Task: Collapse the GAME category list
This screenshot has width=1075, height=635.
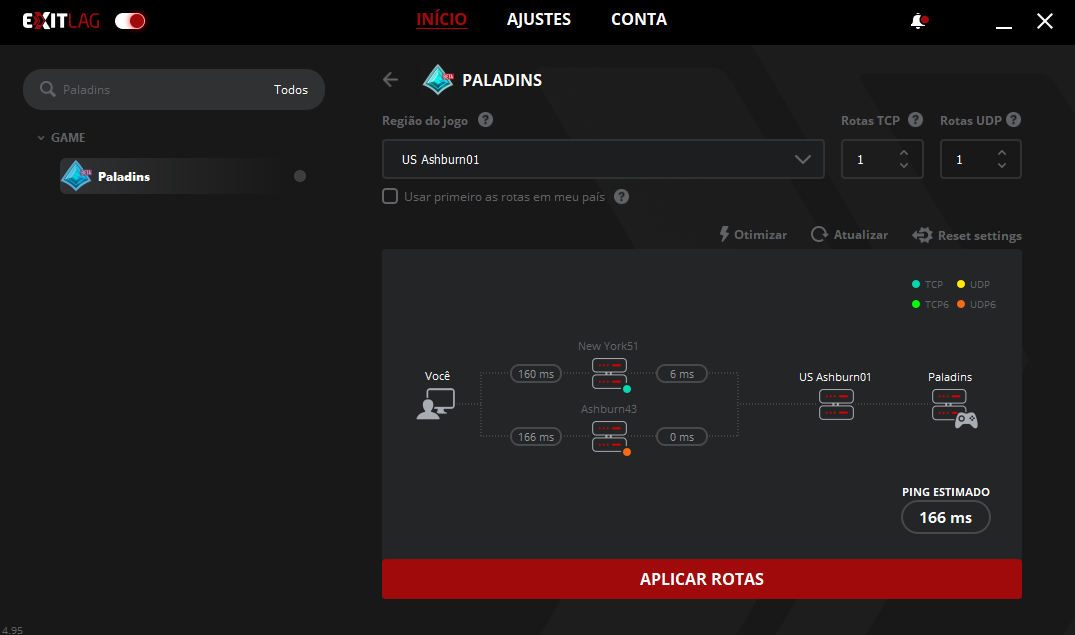Action: [x=41, y=138]
